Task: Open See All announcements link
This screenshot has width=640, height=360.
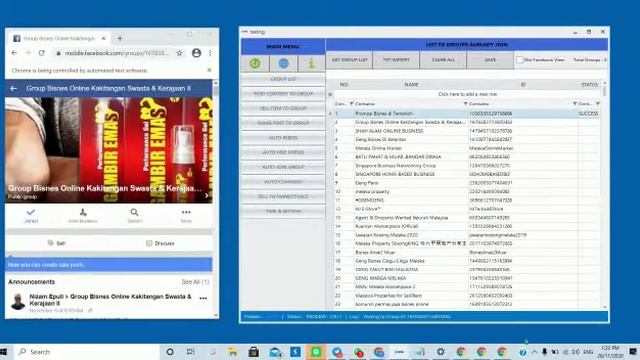Action: [x=195, y=282]
